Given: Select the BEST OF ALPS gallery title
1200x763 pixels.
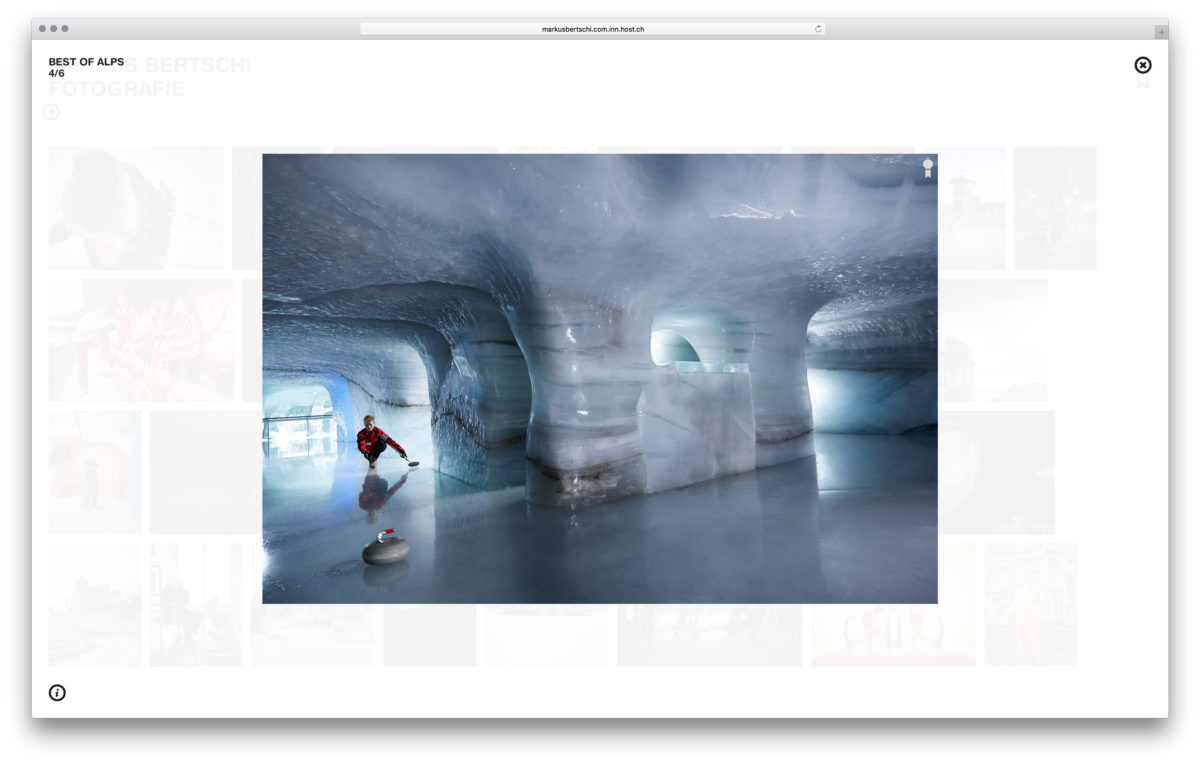Looking at the screenshot, I should point(86,62).
